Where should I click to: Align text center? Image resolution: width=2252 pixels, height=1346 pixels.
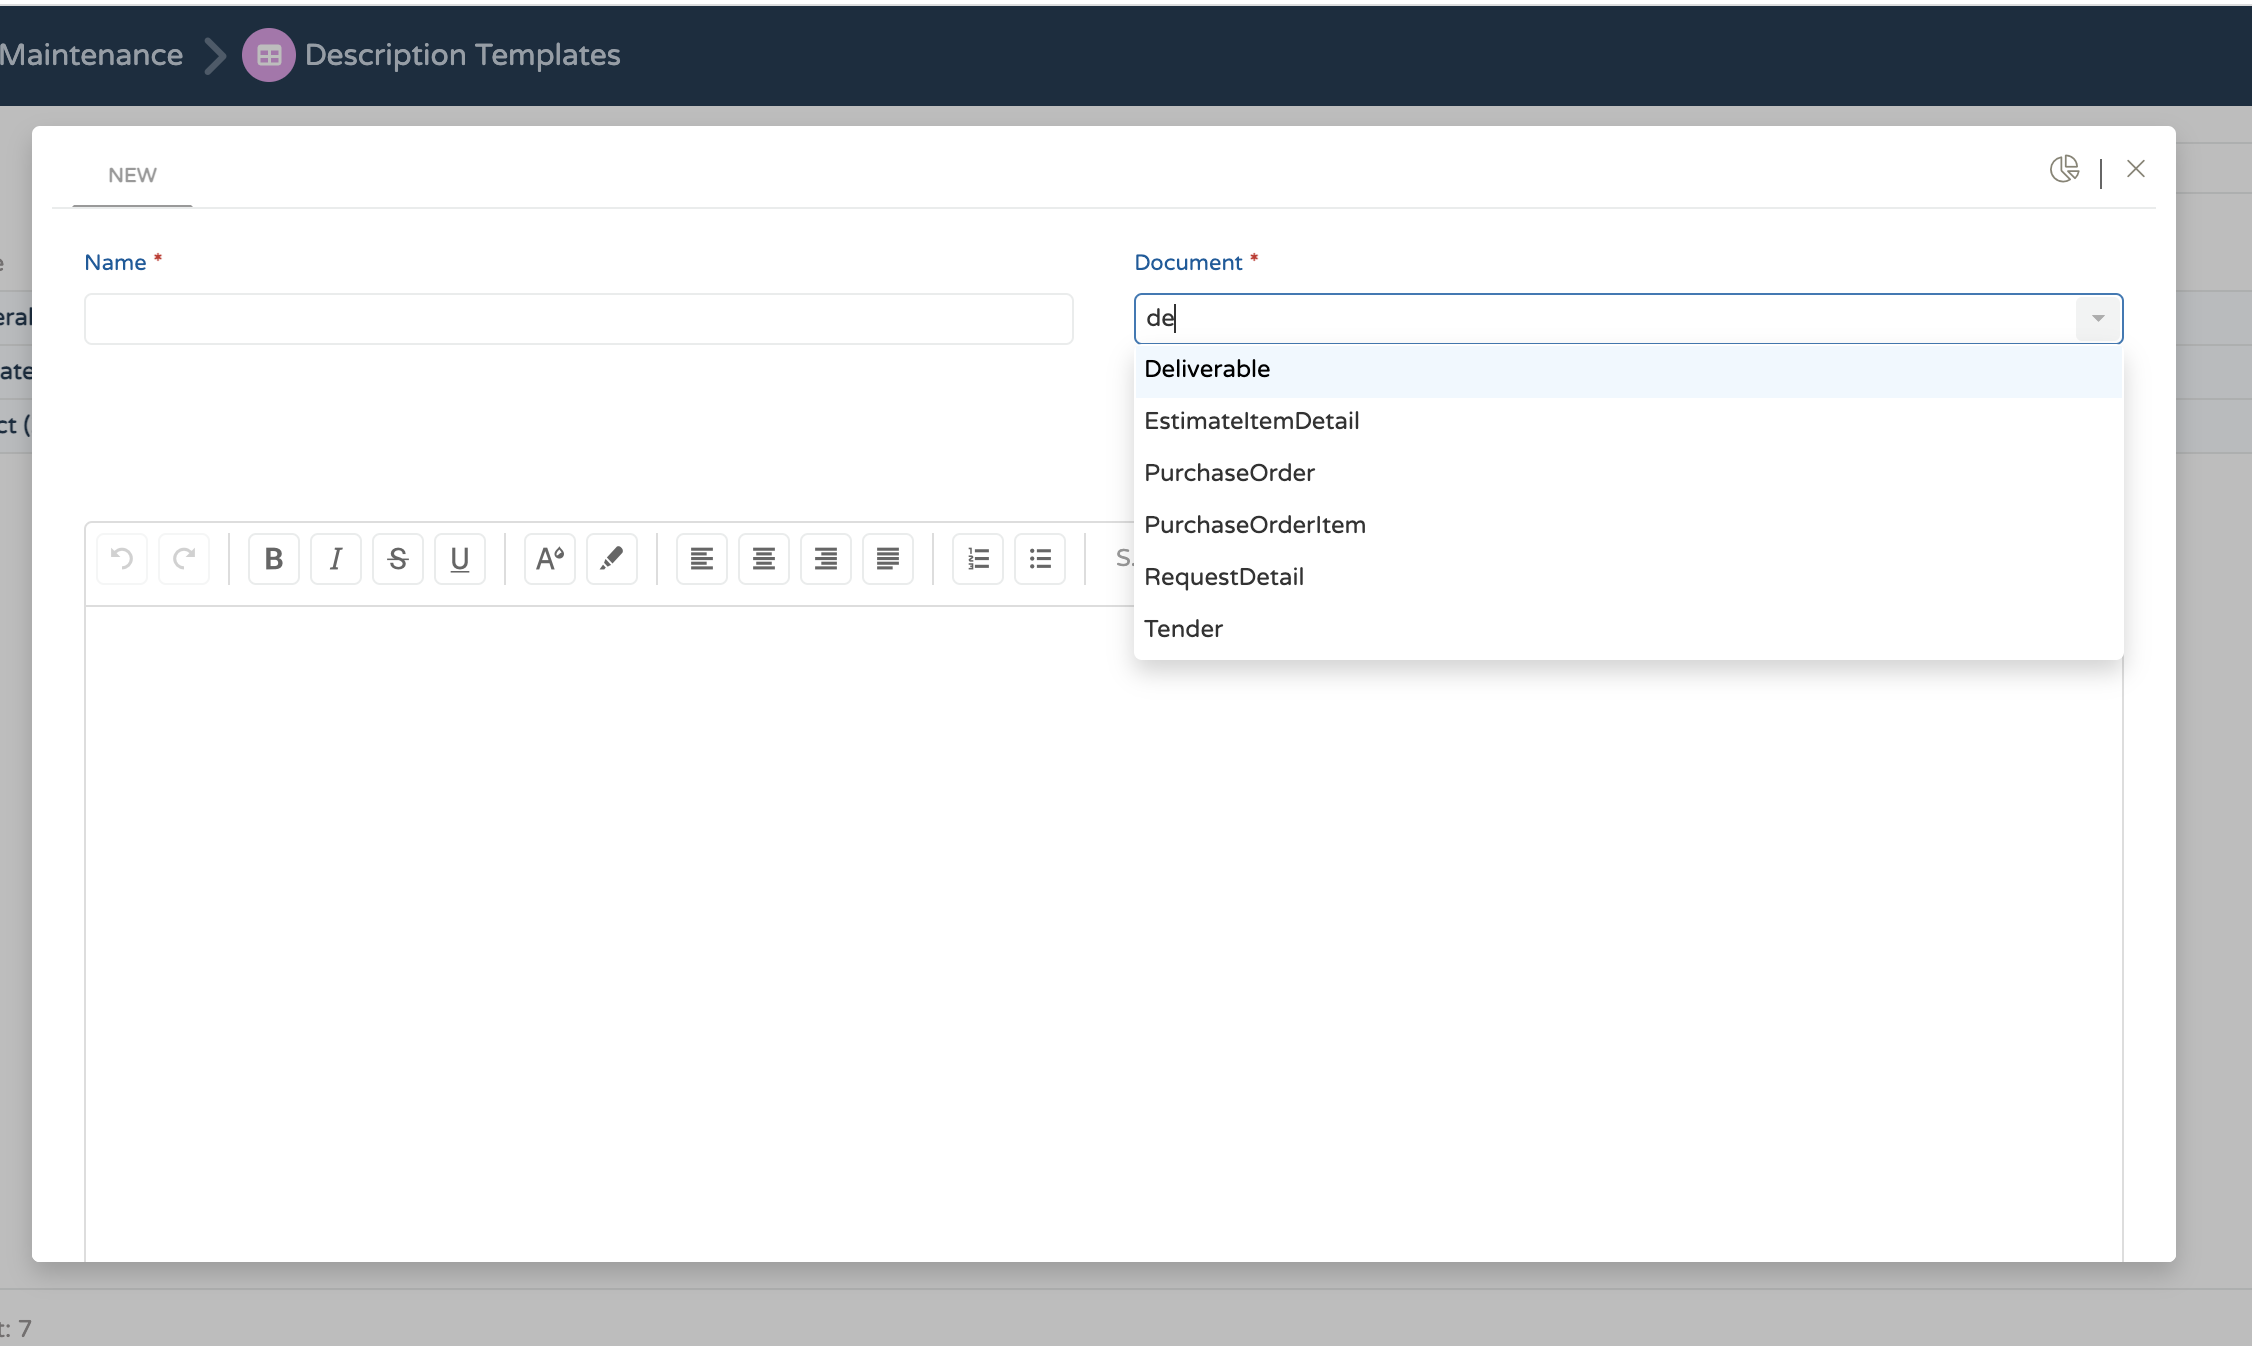pyautogui.click(x=764, y=558)
